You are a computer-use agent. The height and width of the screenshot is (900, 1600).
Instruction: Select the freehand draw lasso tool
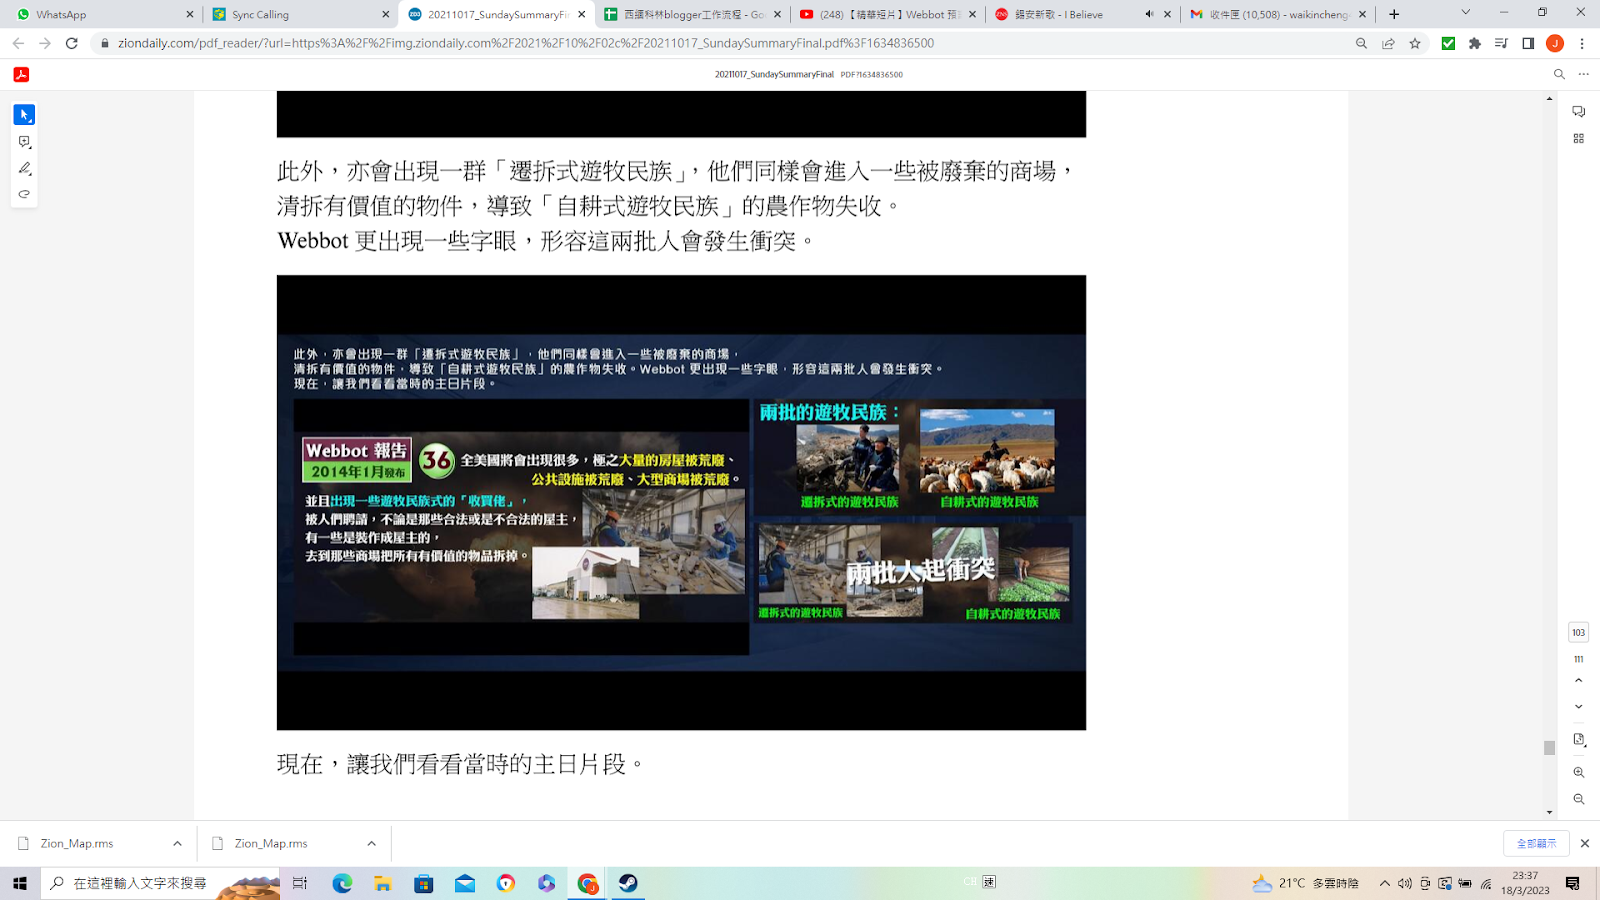[x=24, y=194]
